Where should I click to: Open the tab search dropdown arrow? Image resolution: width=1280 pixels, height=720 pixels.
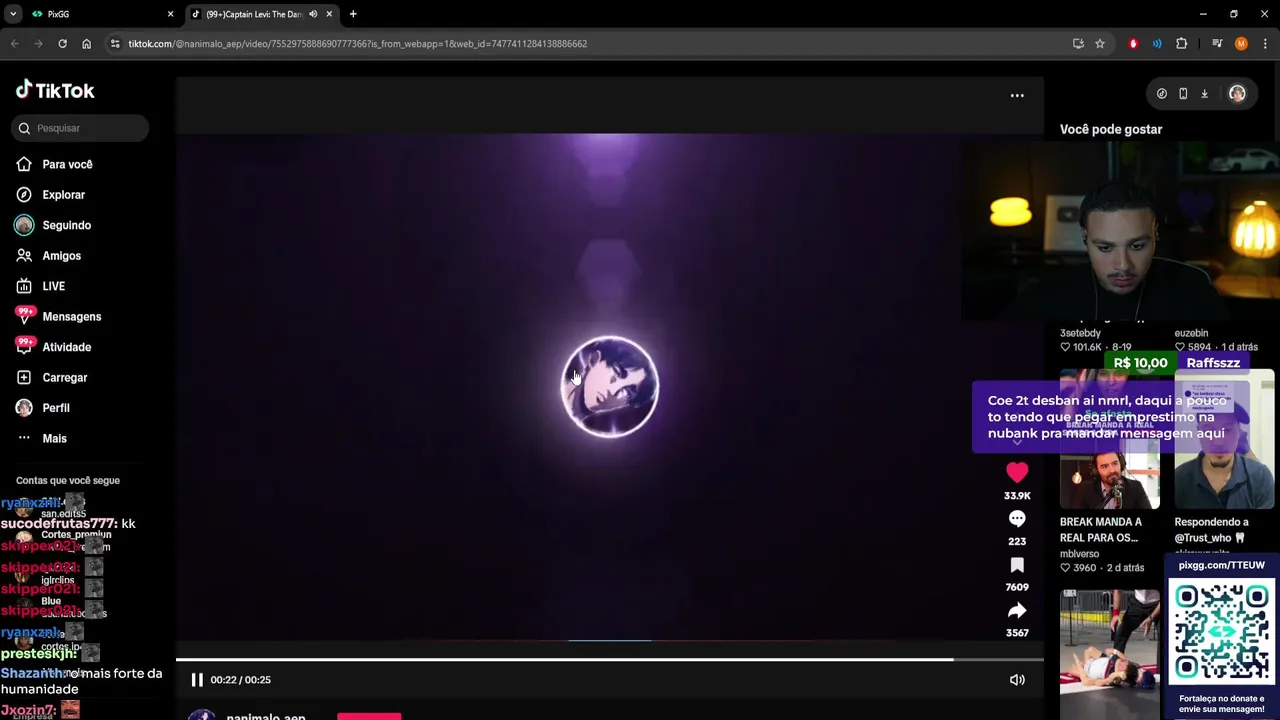(x=13, y=14)
